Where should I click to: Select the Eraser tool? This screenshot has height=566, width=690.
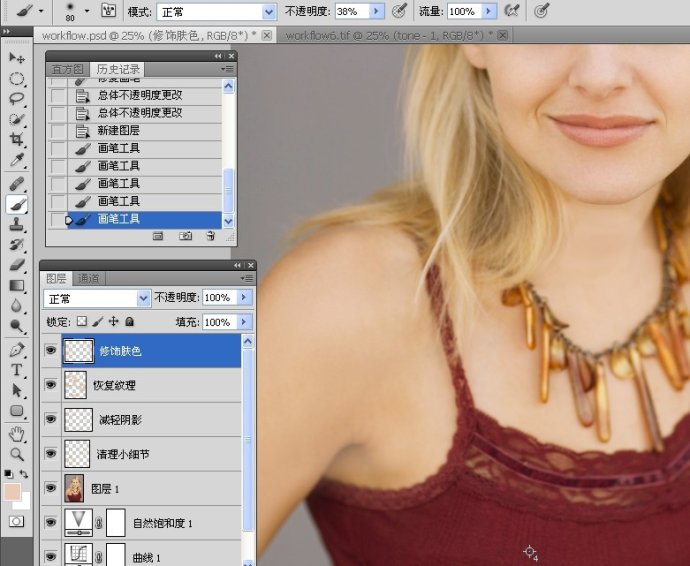(x=17, y=265)
